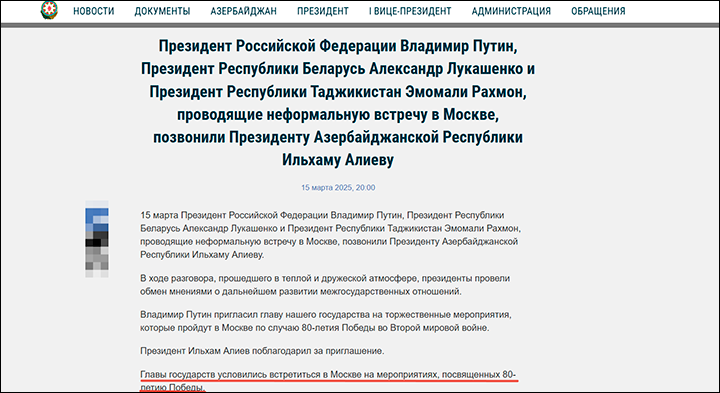The width and height of the screenshot is (720, 393).
Task: Open the АДМИНИСТРАЦИЯ menu item
Action: tap(511, 11)
